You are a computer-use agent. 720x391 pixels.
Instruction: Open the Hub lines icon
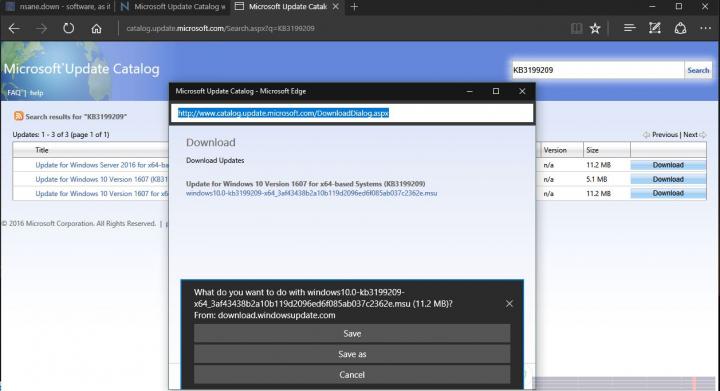point(630,28)
